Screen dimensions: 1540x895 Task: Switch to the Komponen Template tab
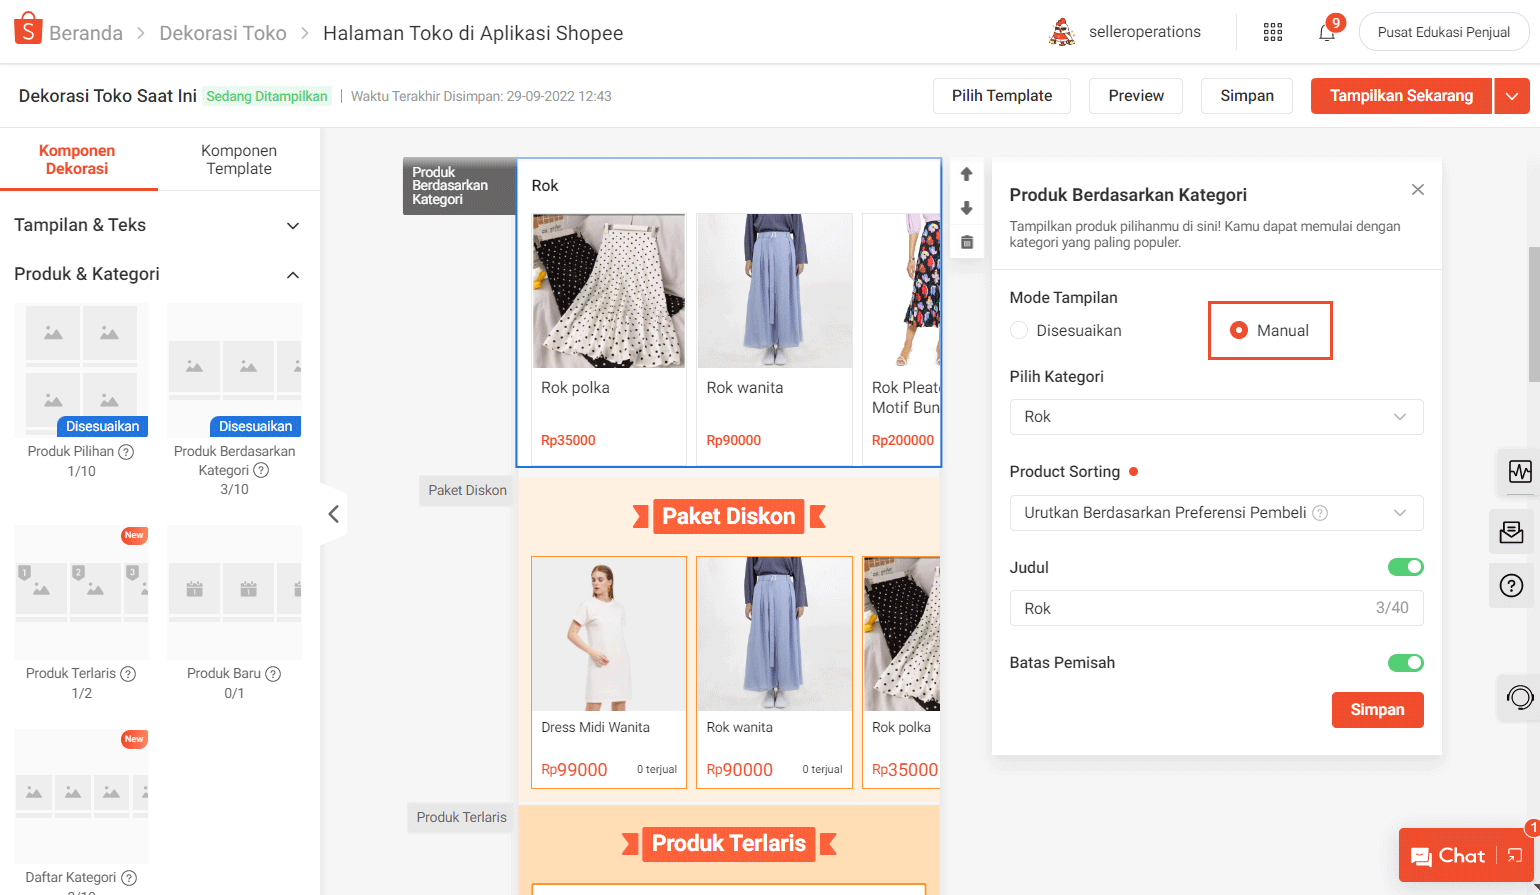[x=239, y=160]
